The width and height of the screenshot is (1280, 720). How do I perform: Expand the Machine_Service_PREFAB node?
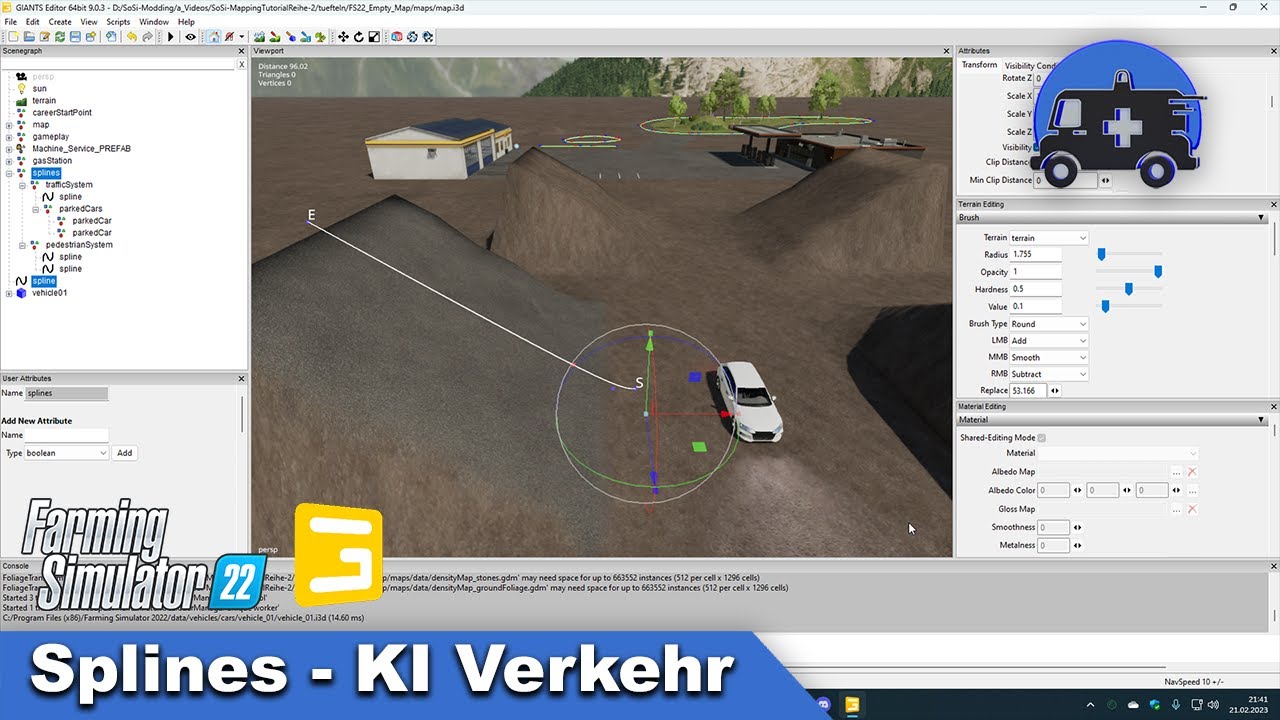pos(9,149)
